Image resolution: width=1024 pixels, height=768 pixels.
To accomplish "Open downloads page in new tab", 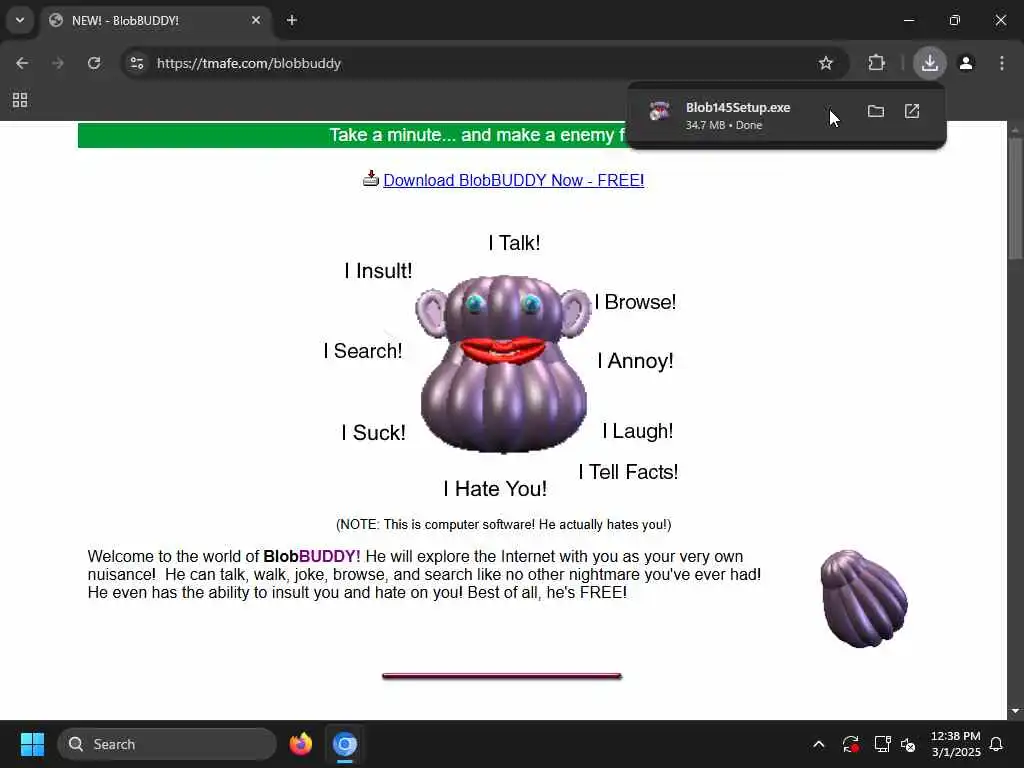I will [x=912, y=112].
